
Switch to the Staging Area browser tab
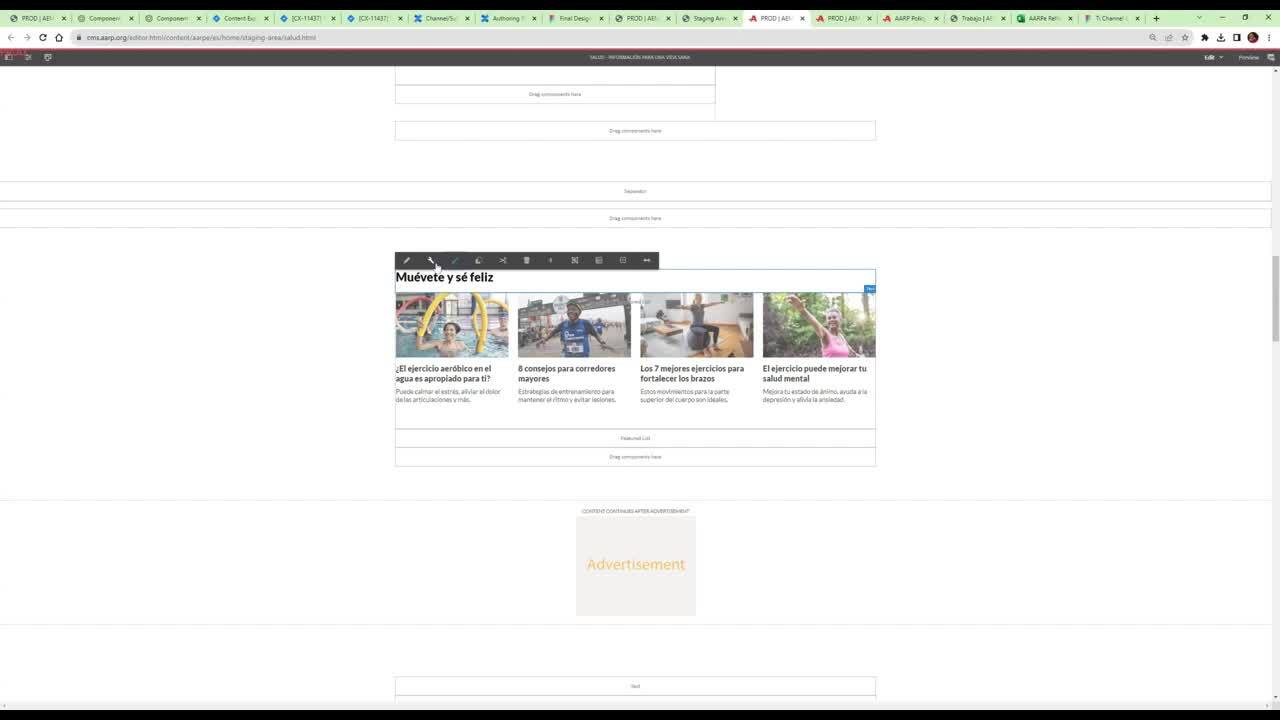(x=709, y=18)
